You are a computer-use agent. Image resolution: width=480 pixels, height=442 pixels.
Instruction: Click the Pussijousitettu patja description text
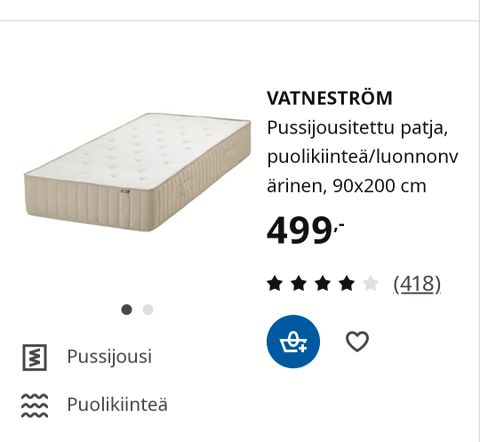357,128
